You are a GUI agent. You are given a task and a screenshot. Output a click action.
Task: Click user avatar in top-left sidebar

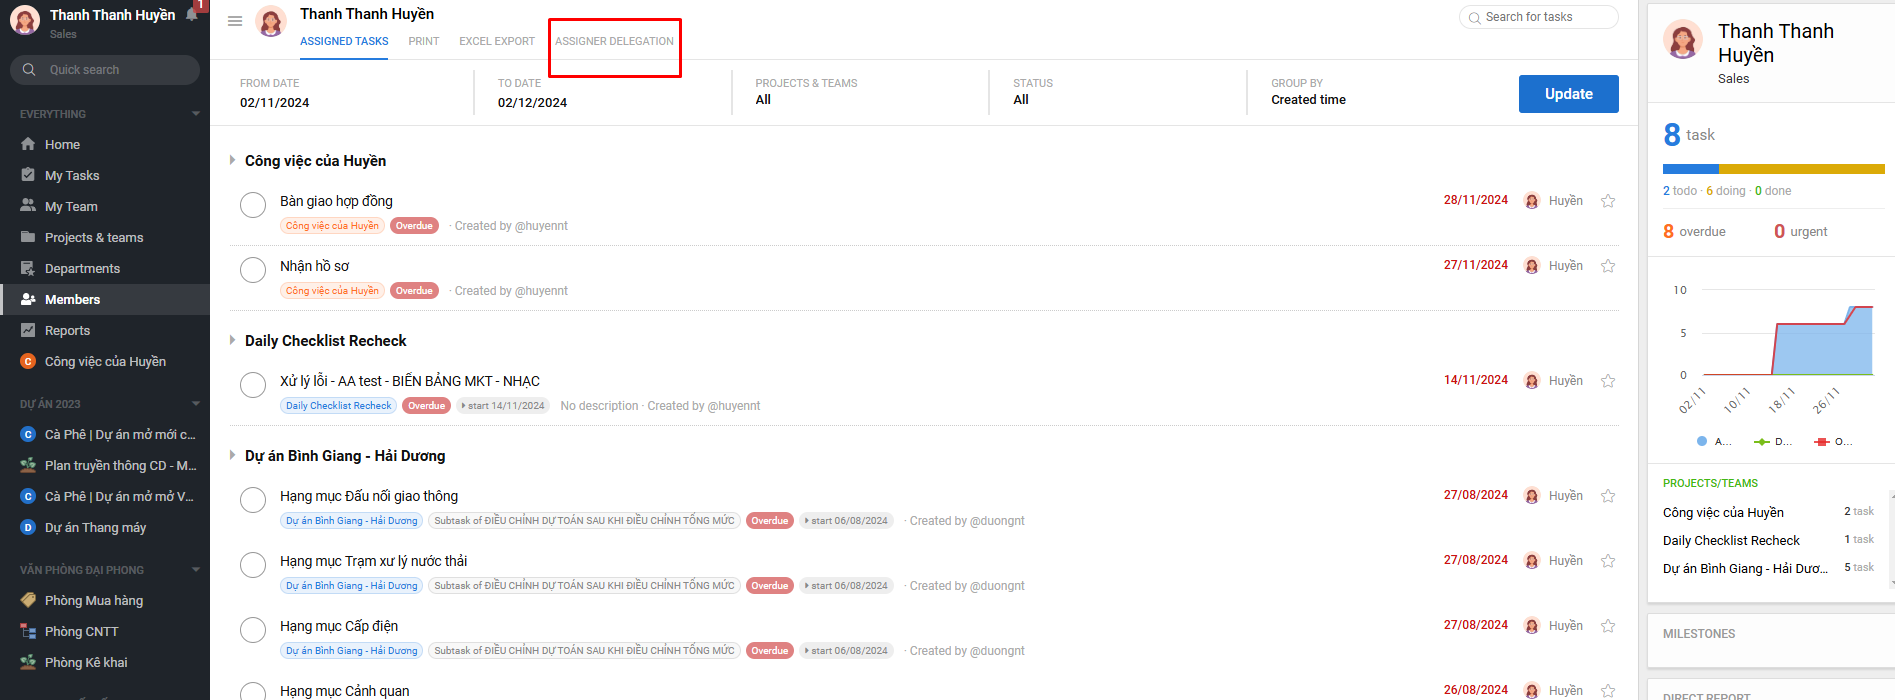[x=25, y=20]
